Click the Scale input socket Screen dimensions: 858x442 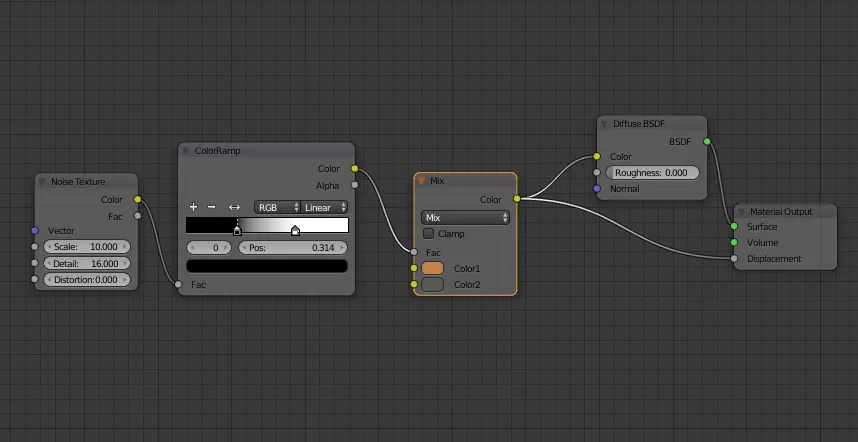point(35,247)
